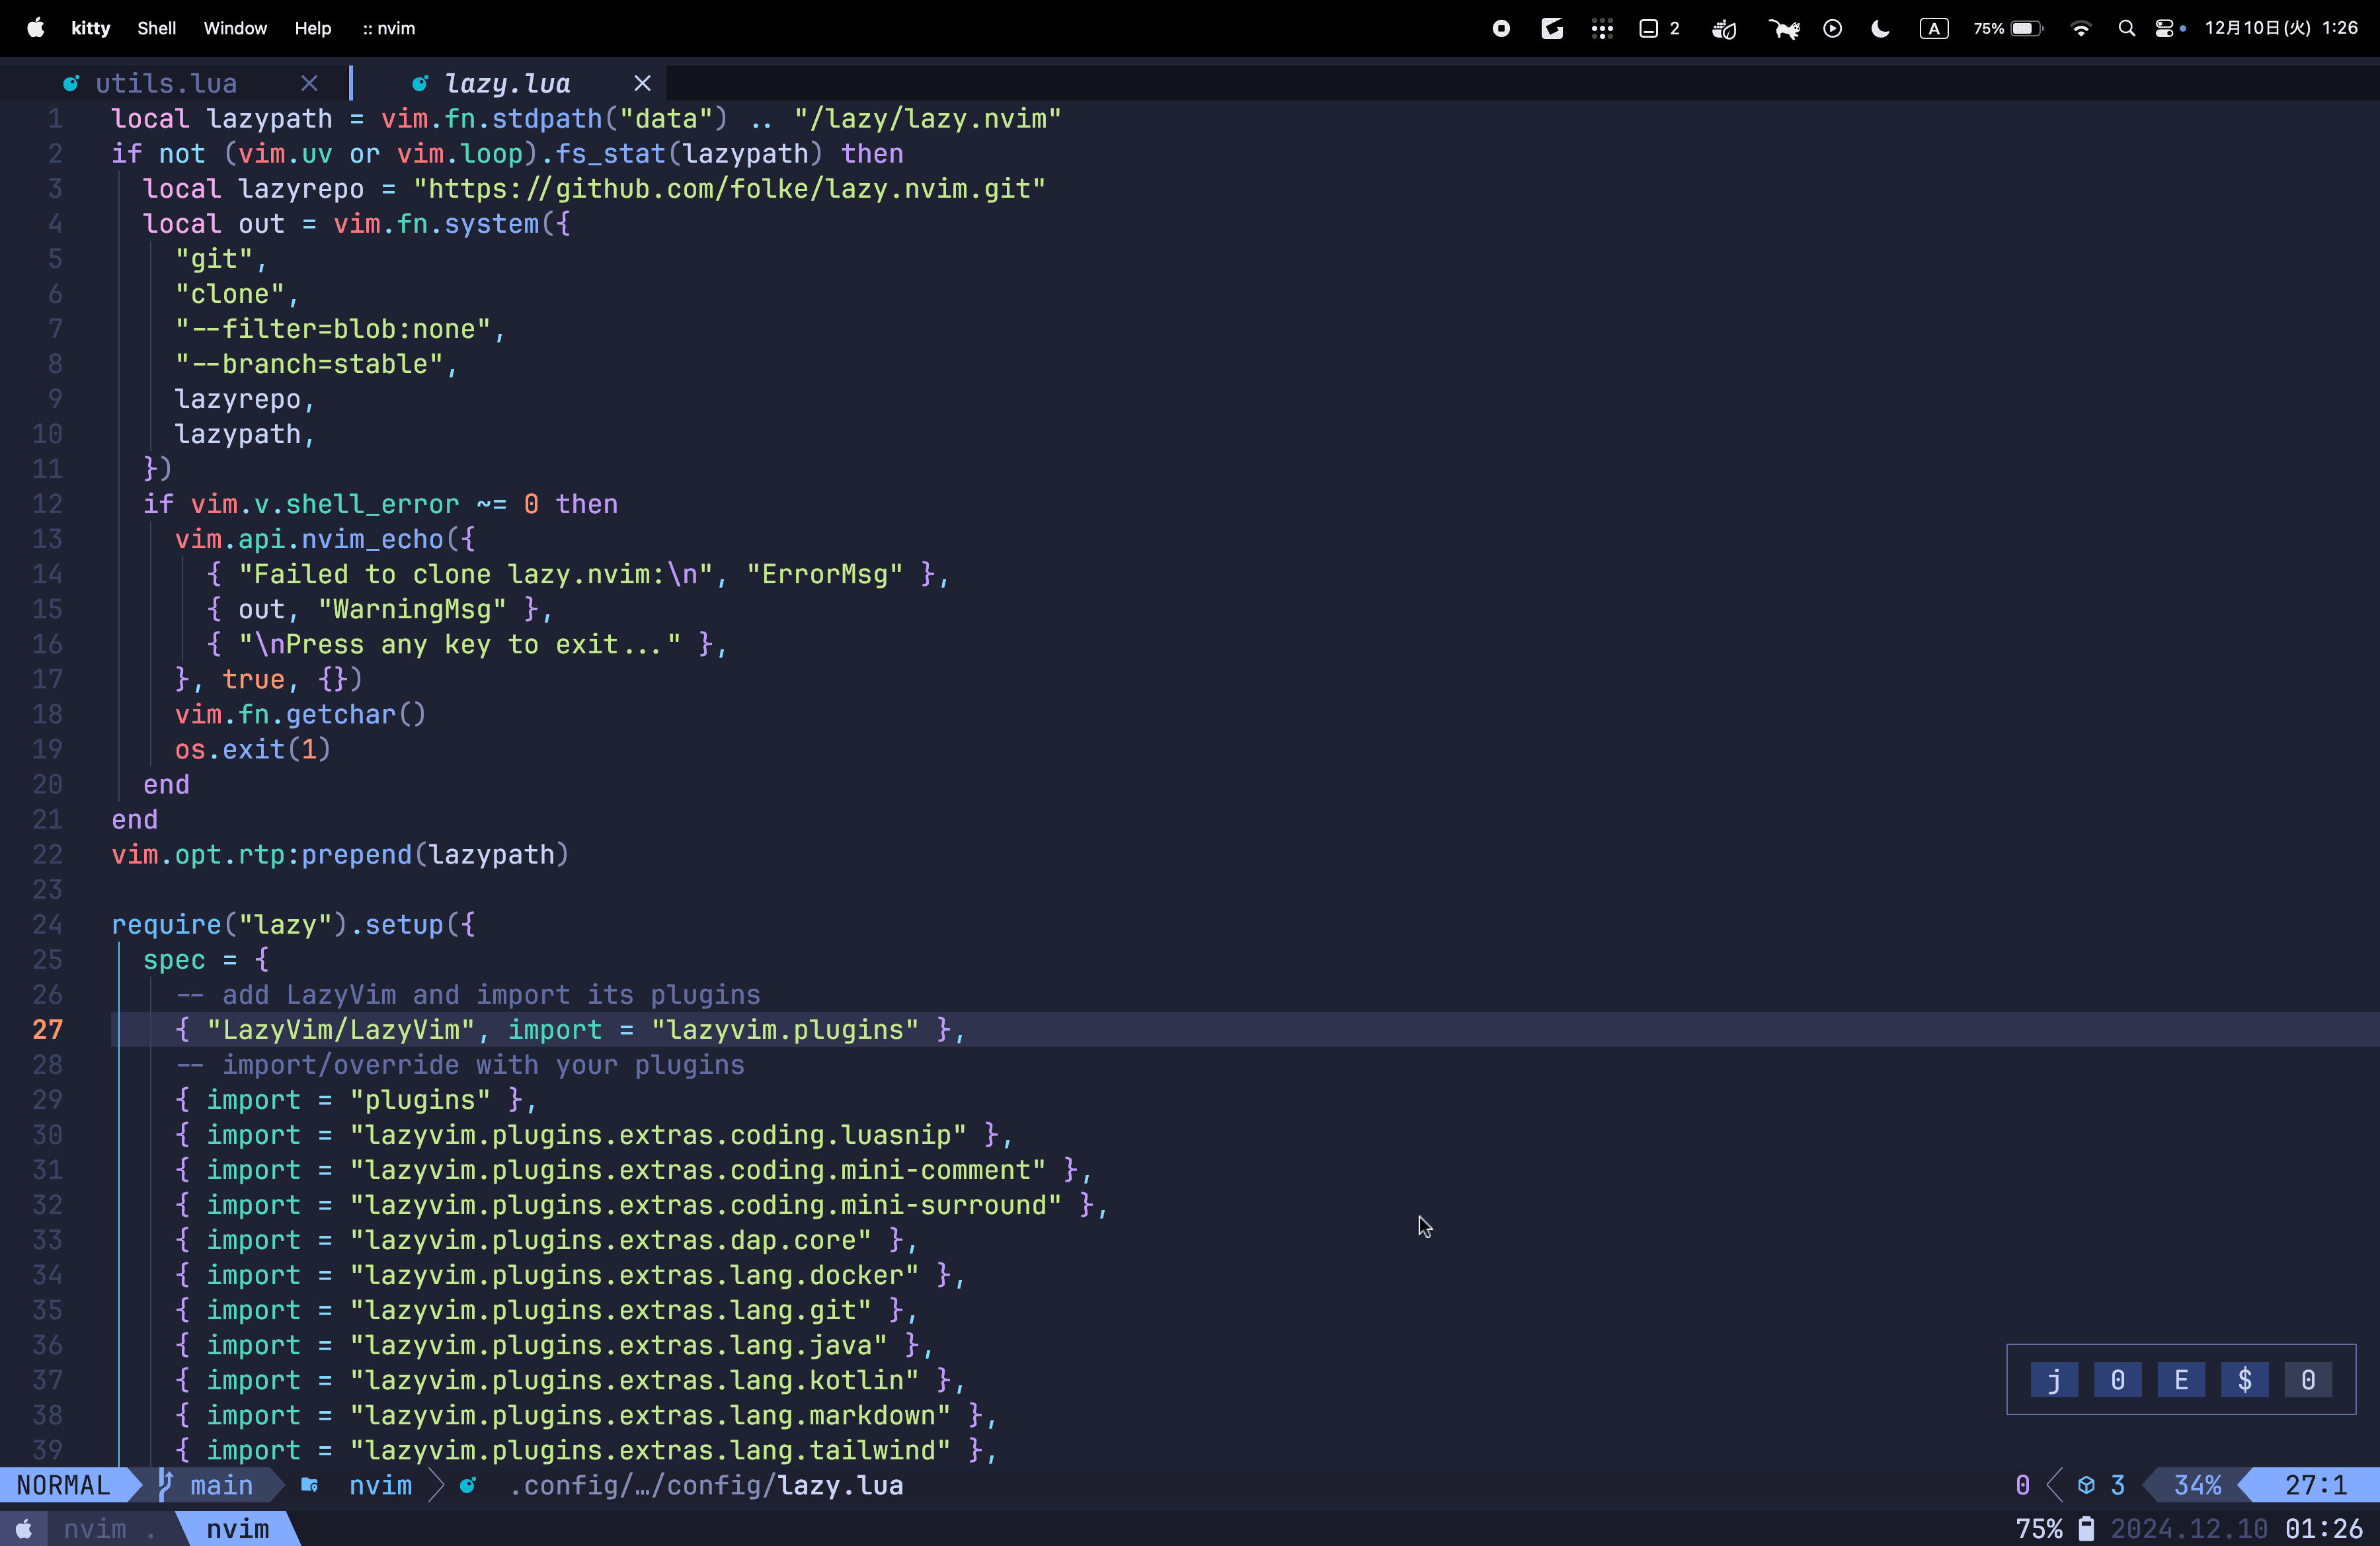Open the Shell menu

pos(156,28)
